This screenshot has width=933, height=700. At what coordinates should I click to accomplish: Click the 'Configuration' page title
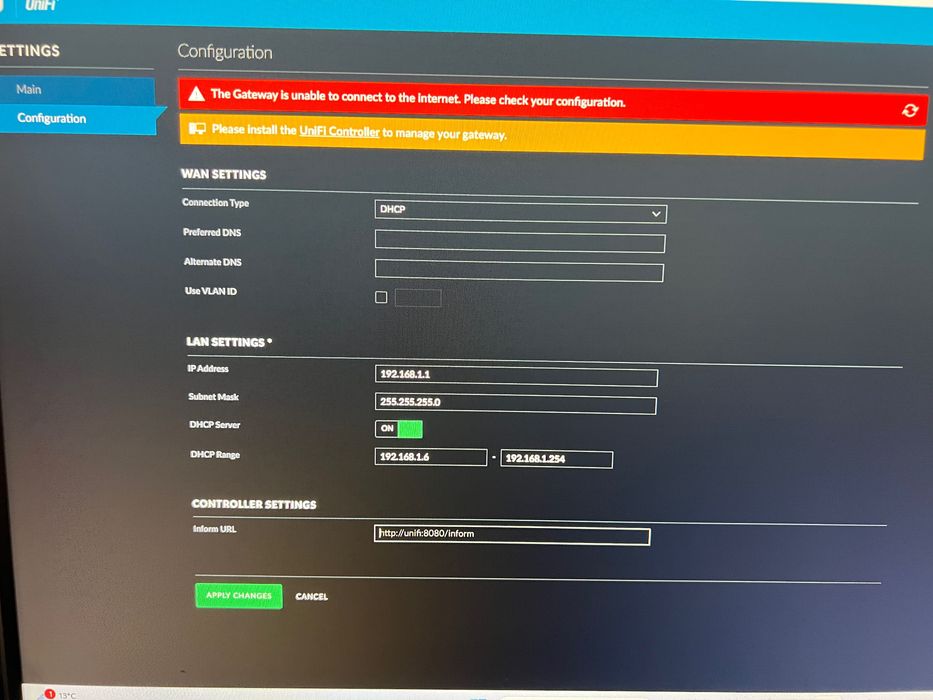point(225,52)
